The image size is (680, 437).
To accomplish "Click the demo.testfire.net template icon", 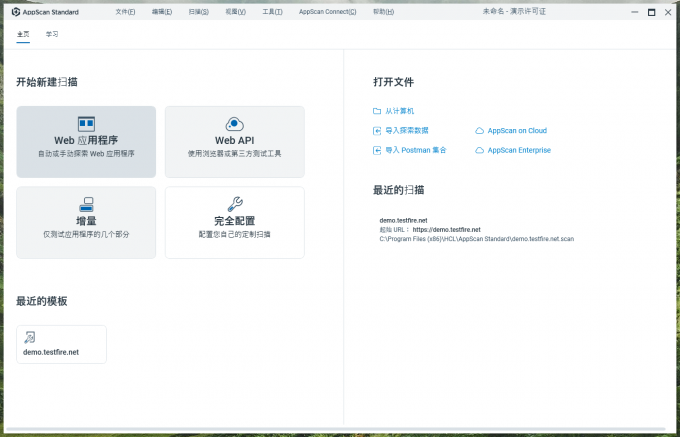I will coord(29,337).
